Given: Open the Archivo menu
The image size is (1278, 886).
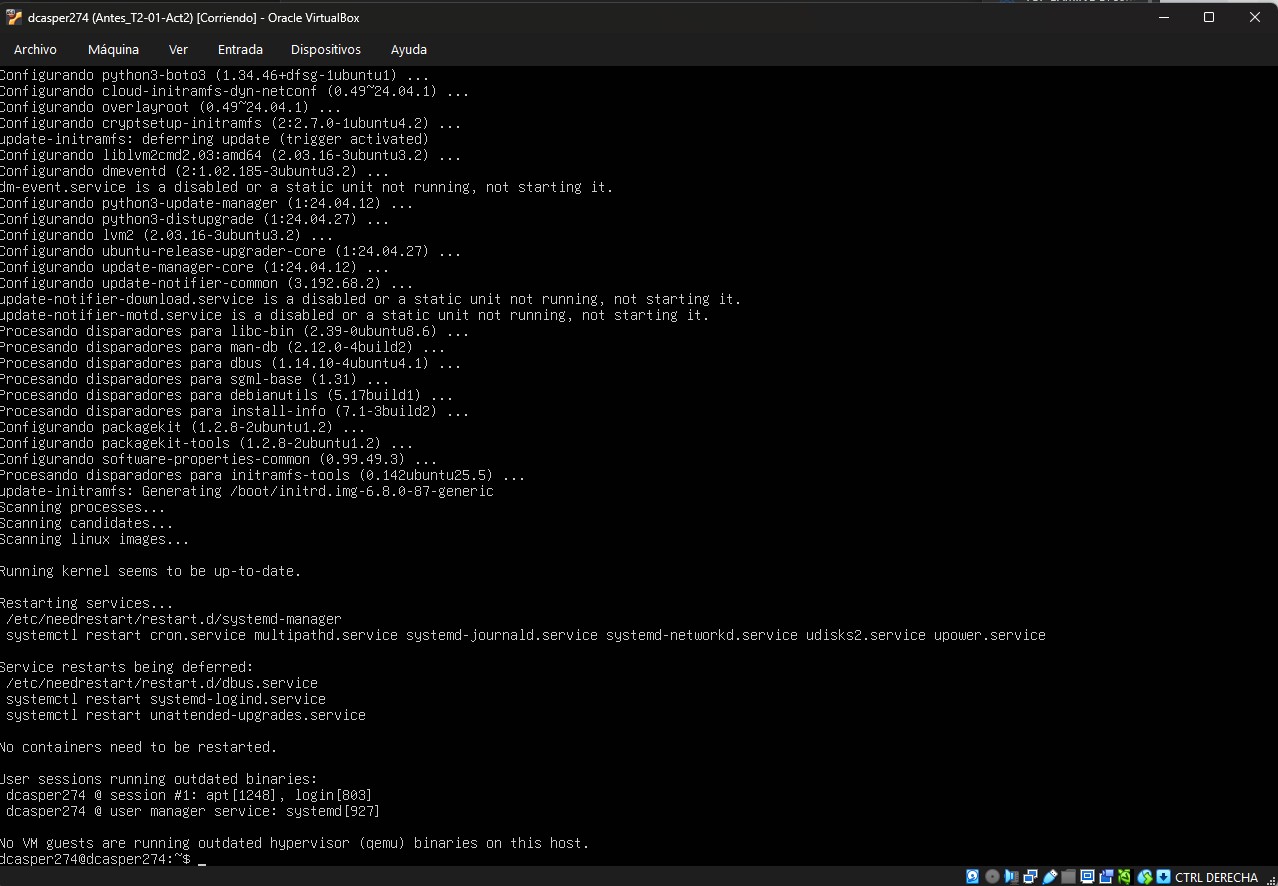Looking at the screenshot, I should tap(35, 49).
